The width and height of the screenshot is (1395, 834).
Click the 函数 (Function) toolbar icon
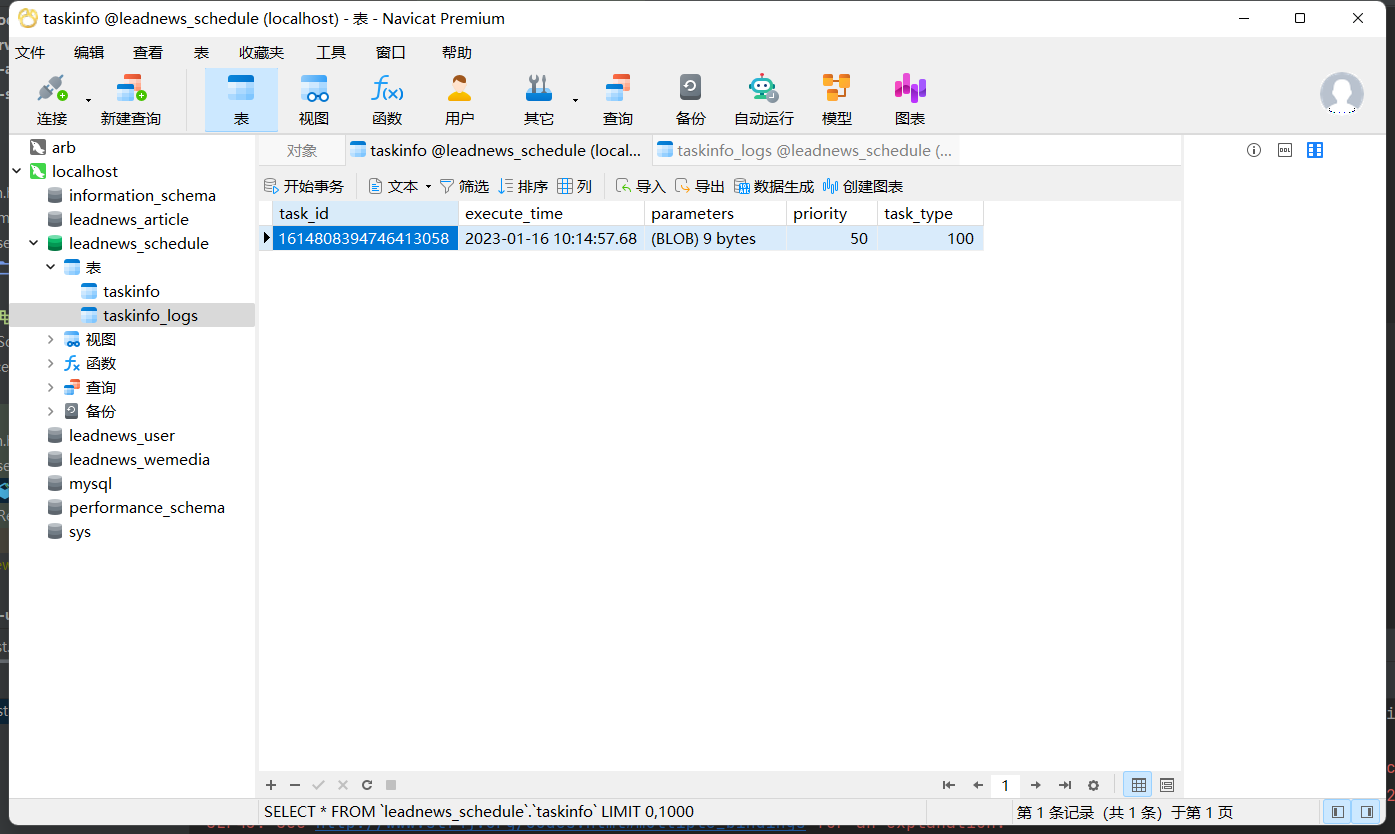[x=387, y=100]
